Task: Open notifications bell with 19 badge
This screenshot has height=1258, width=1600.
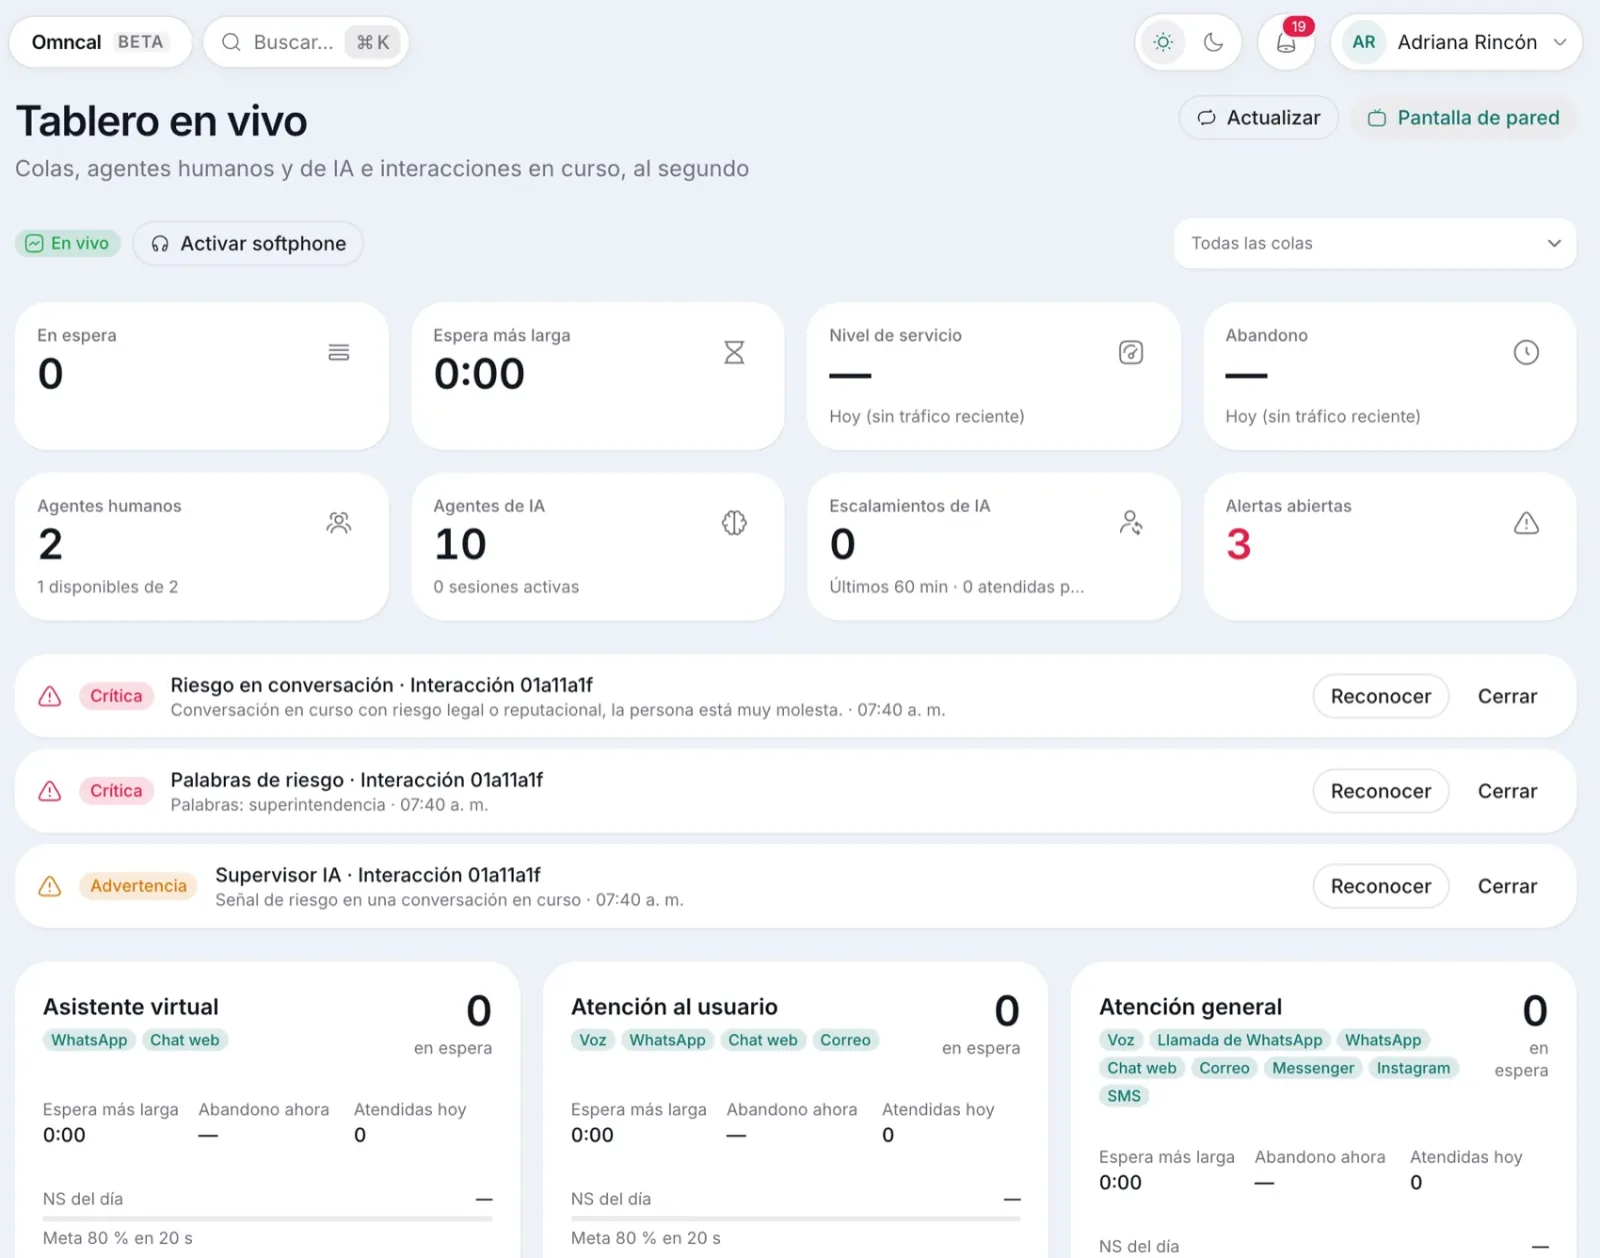Action: pyautogui.click(x=1286, y=42)
